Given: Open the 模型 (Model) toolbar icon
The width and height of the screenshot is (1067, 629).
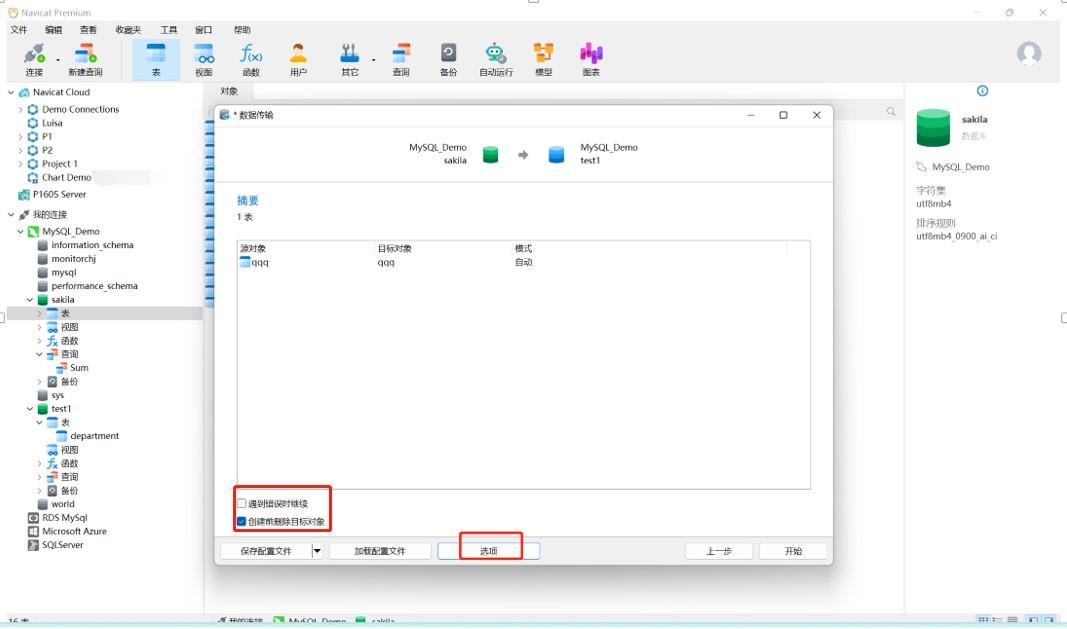Looking at the screenshot, I should [x=543, y=58].
